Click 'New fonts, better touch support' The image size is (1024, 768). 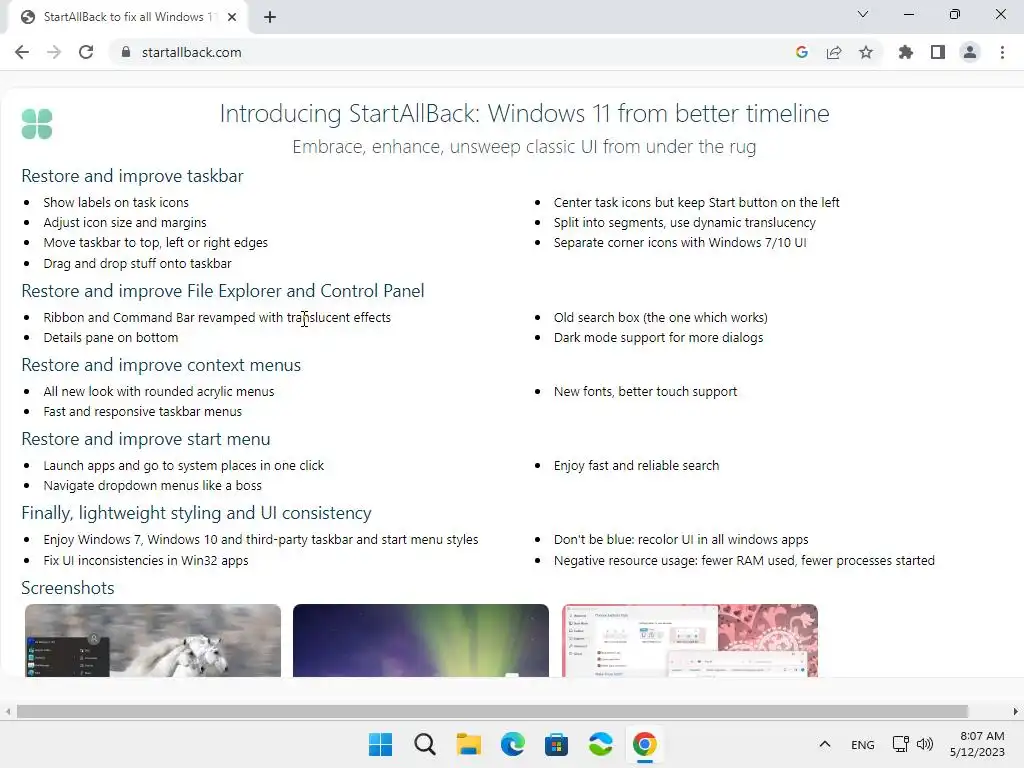tap(645, 392)
